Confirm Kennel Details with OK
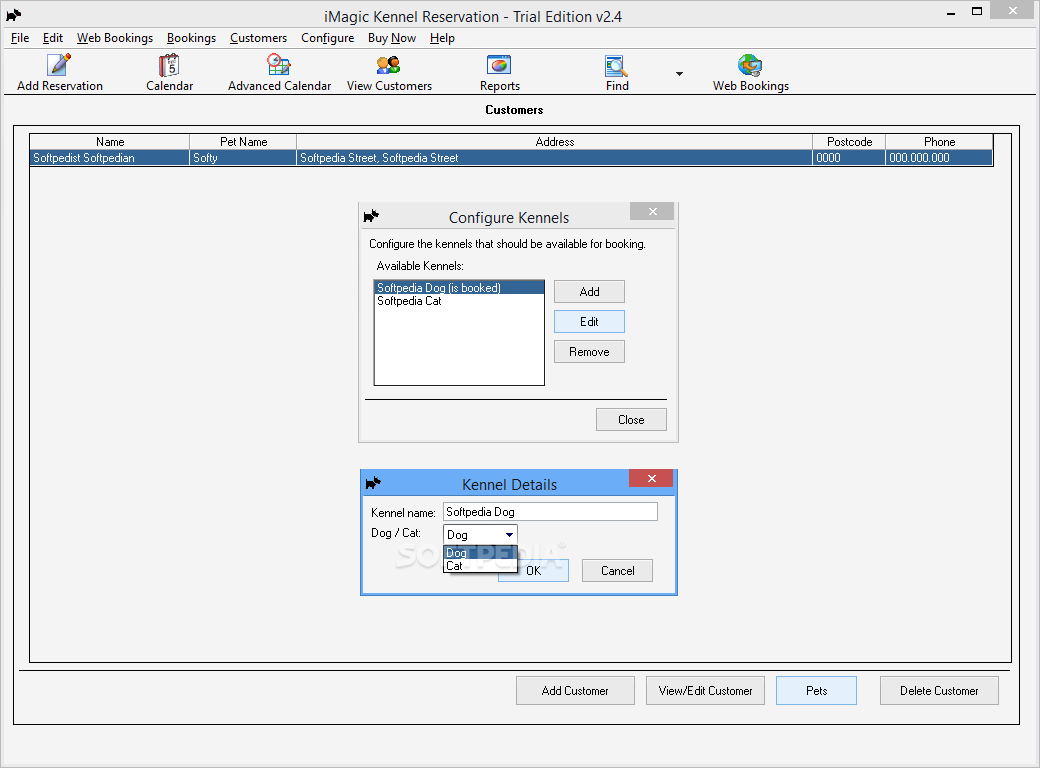Screen dimensions: 1040x768 534,570
